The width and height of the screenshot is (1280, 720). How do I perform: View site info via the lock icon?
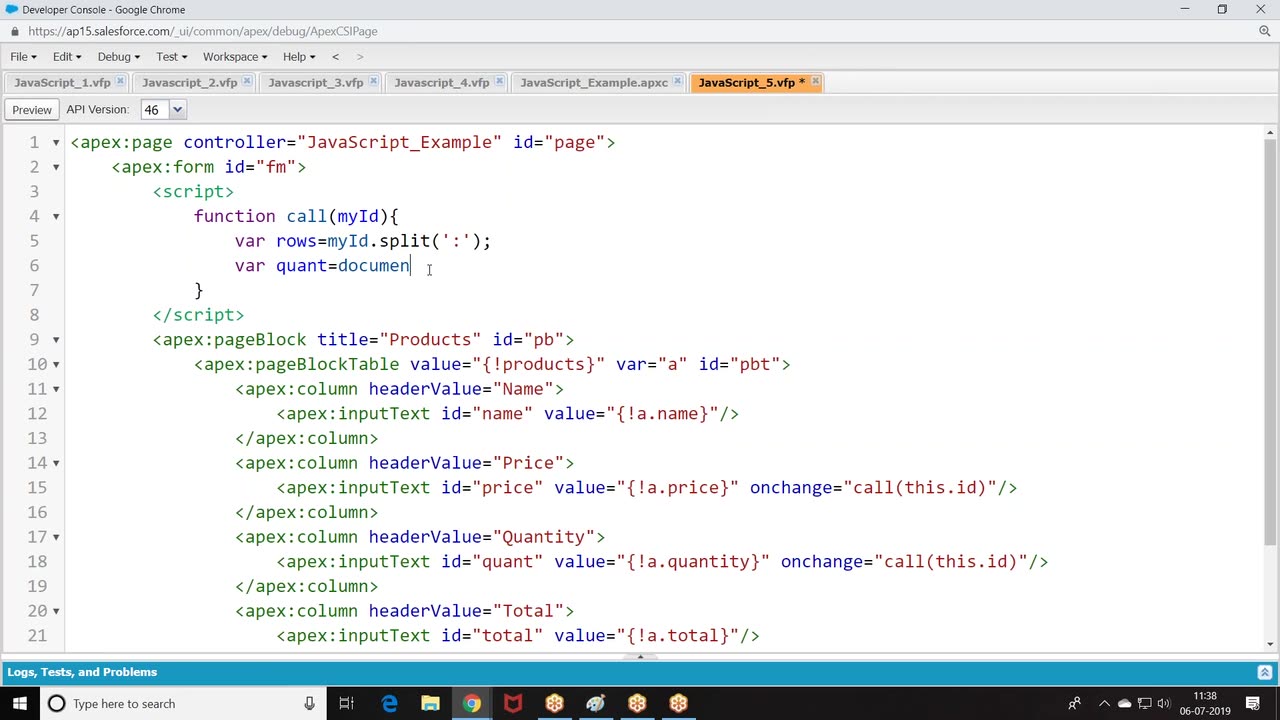tap(15, 31)
